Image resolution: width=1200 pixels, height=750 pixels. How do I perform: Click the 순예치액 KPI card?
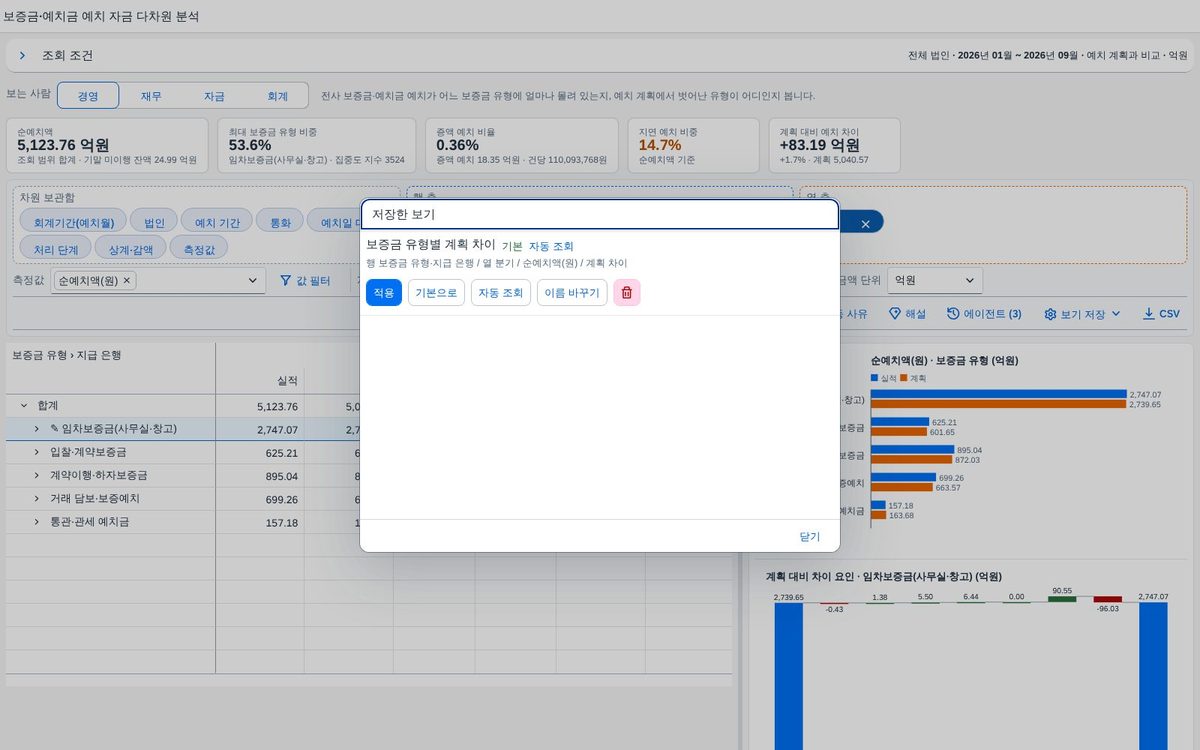108,145
